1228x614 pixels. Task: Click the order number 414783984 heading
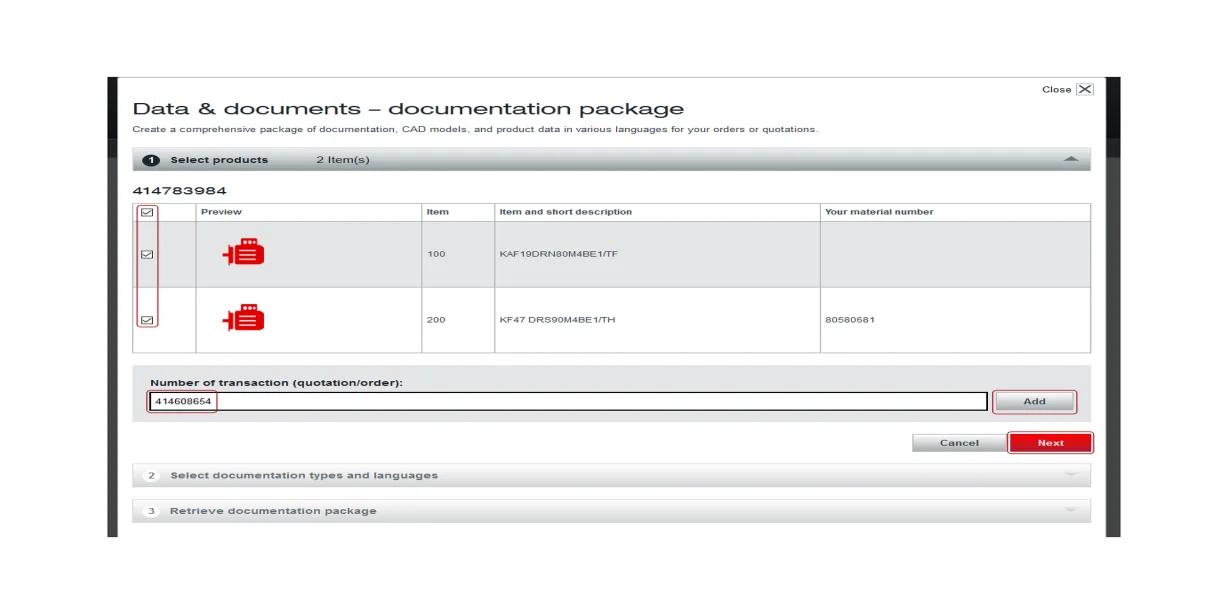[179, 190]
